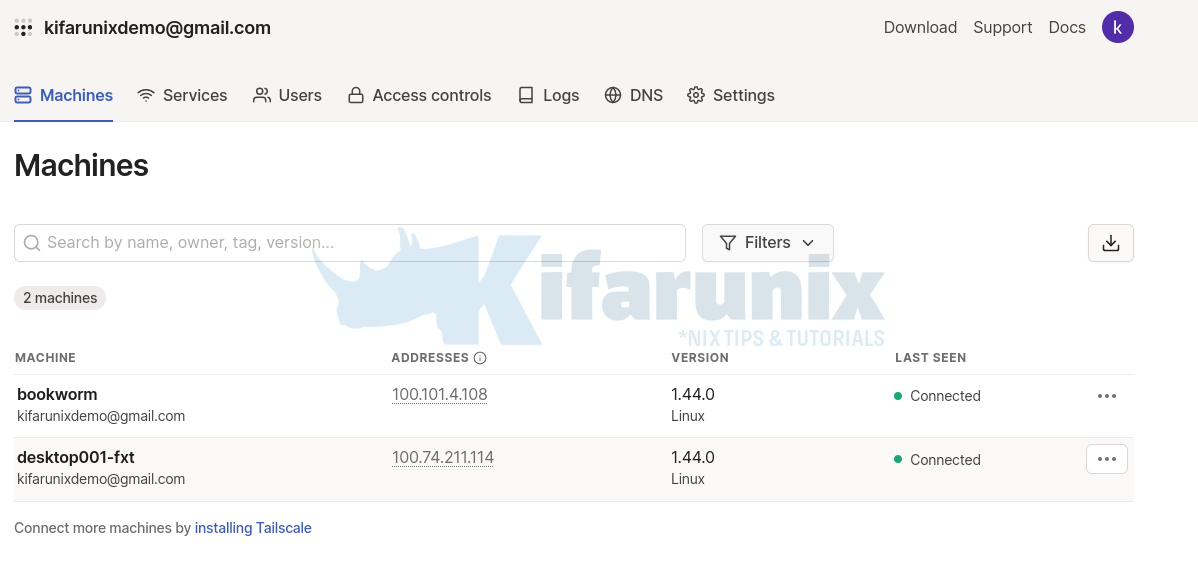Switch to the Machines tab

point(63,96)
